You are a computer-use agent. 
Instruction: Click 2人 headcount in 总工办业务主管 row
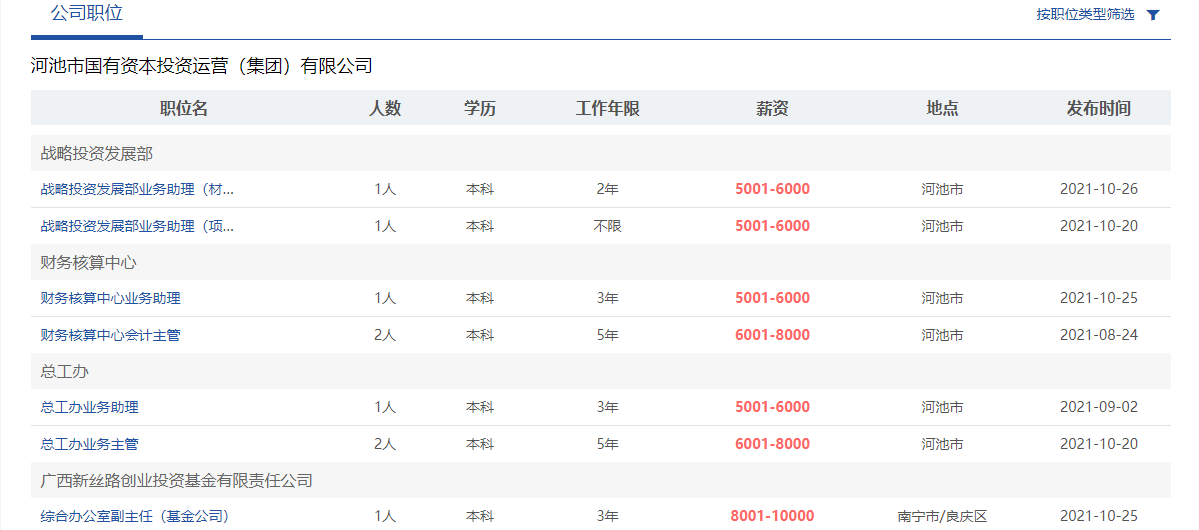(x=385, y=444)
